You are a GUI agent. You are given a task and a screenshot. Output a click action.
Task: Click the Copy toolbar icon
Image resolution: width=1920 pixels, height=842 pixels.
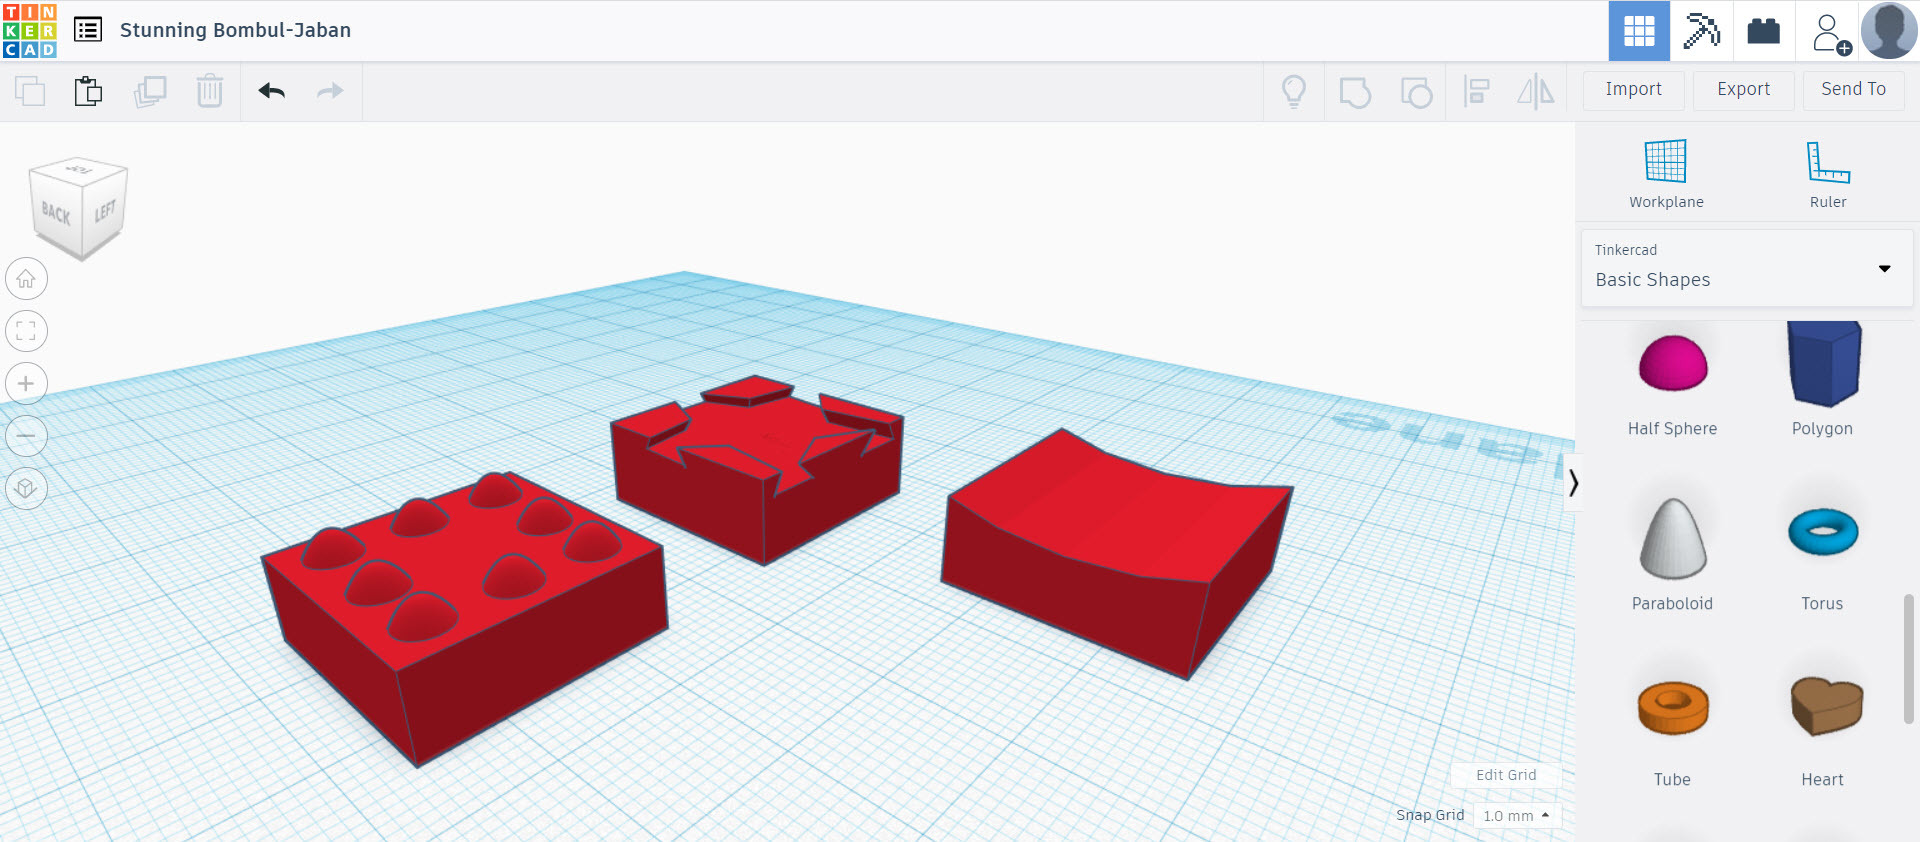click(30, 91)
